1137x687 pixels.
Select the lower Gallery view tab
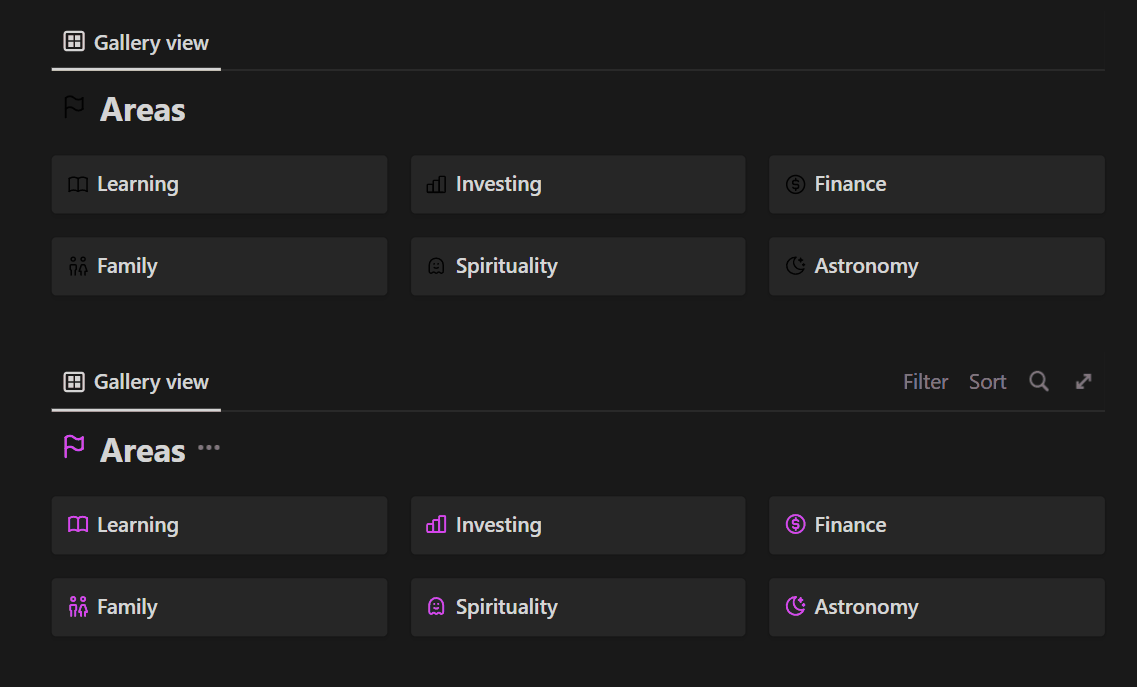point(136,382)
